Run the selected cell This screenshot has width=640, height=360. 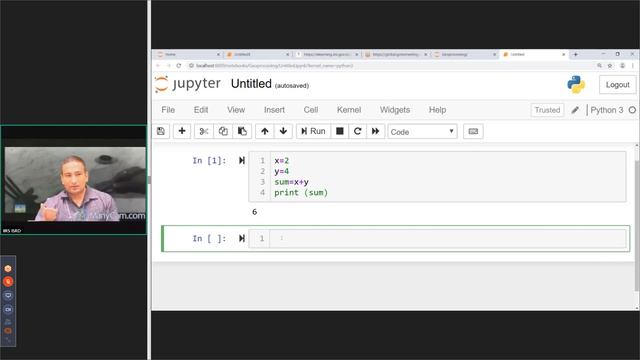coord(313,131)
